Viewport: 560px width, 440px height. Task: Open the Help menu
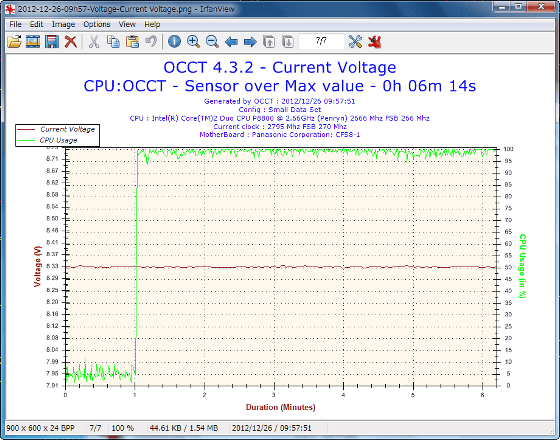point(152,24)
